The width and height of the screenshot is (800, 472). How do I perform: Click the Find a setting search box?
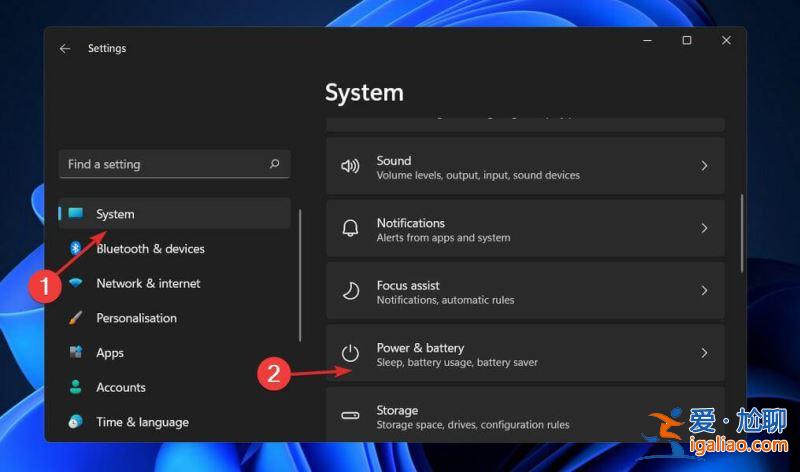click(174, 164)
